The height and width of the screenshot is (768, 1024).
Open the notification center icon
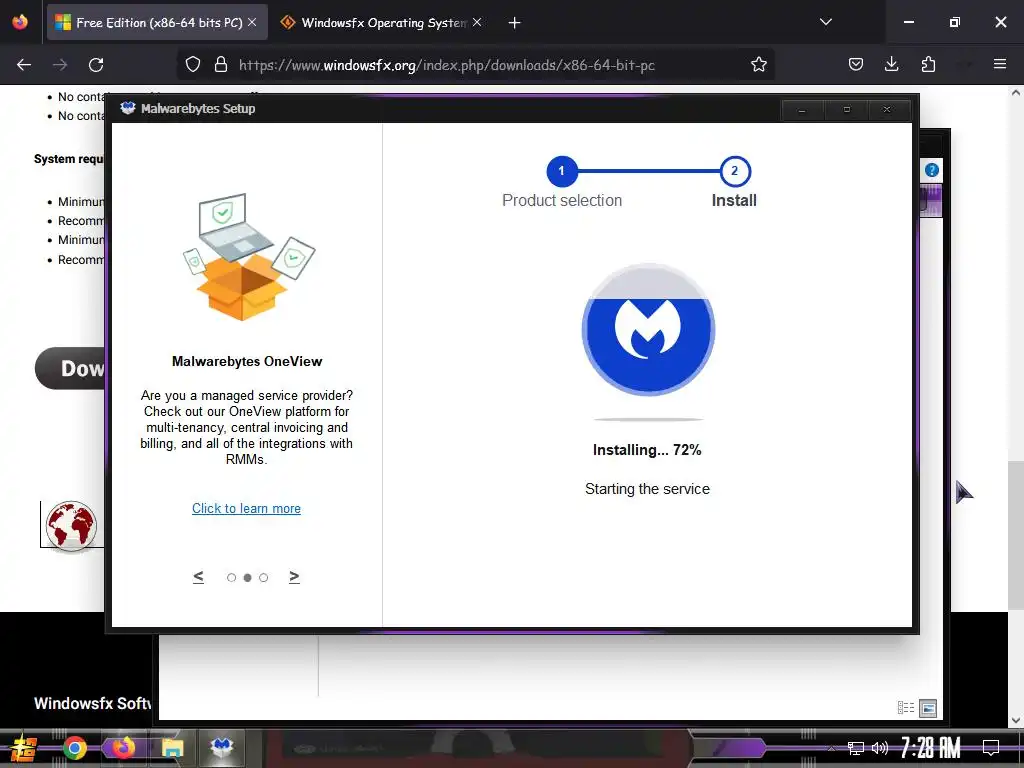coord(991,748)
